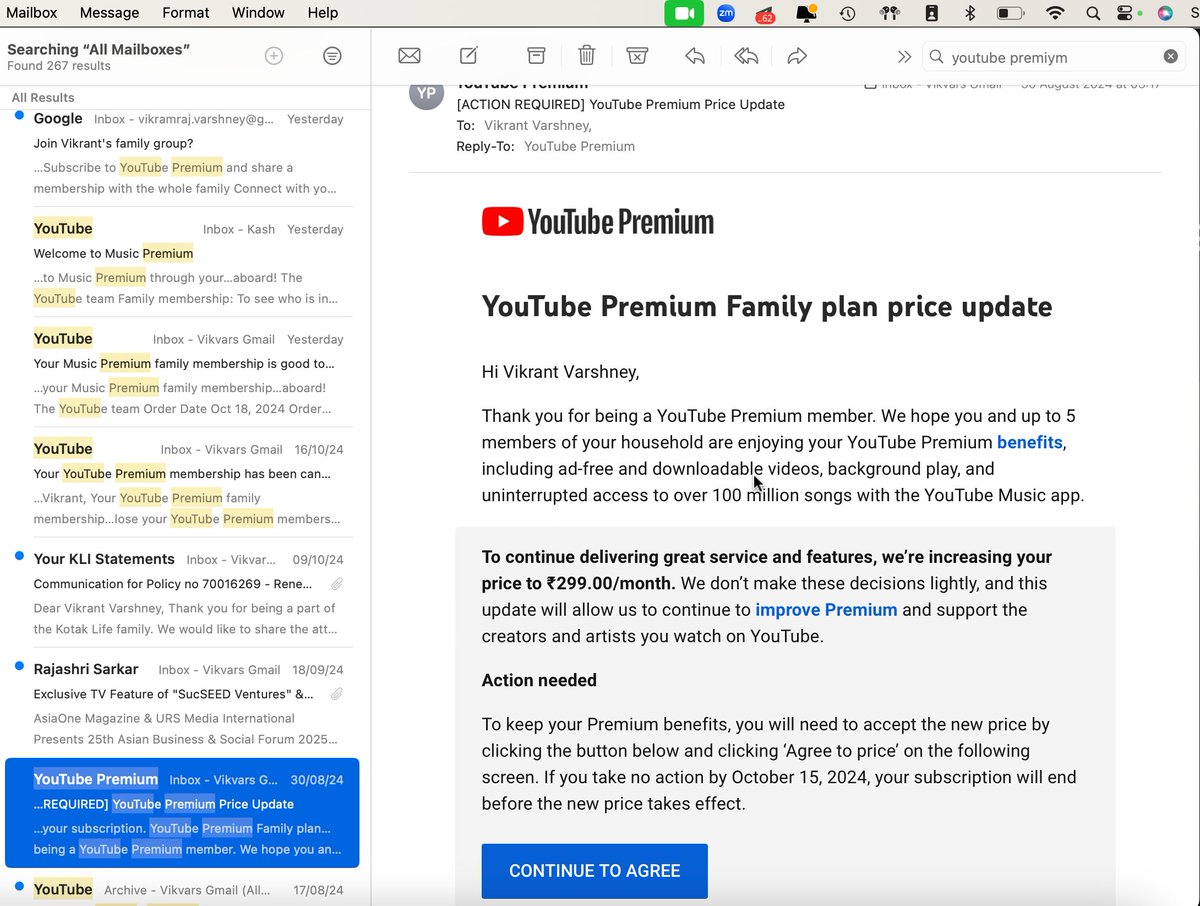
Task: Delete the selected message with trash icon
Action: (587, 56)
